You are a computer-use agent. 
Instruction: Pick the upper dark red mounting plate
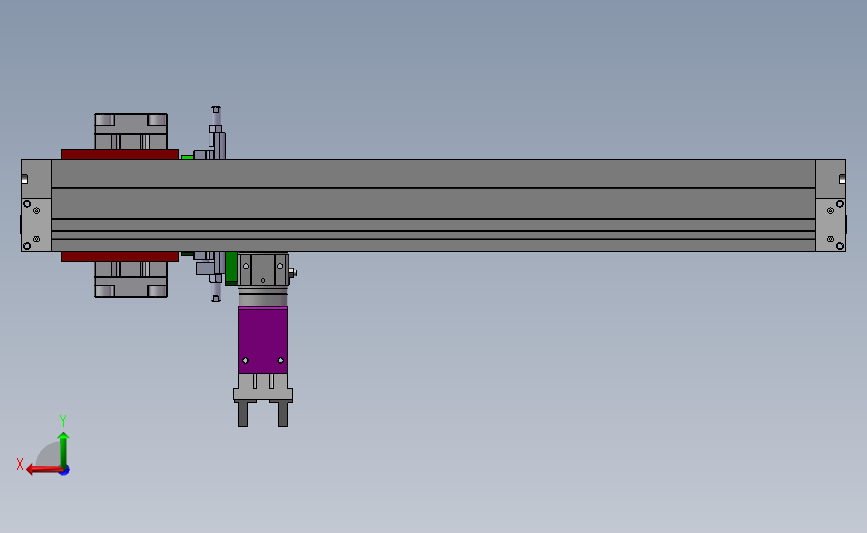pyautogui.click(x=120, y=154)
